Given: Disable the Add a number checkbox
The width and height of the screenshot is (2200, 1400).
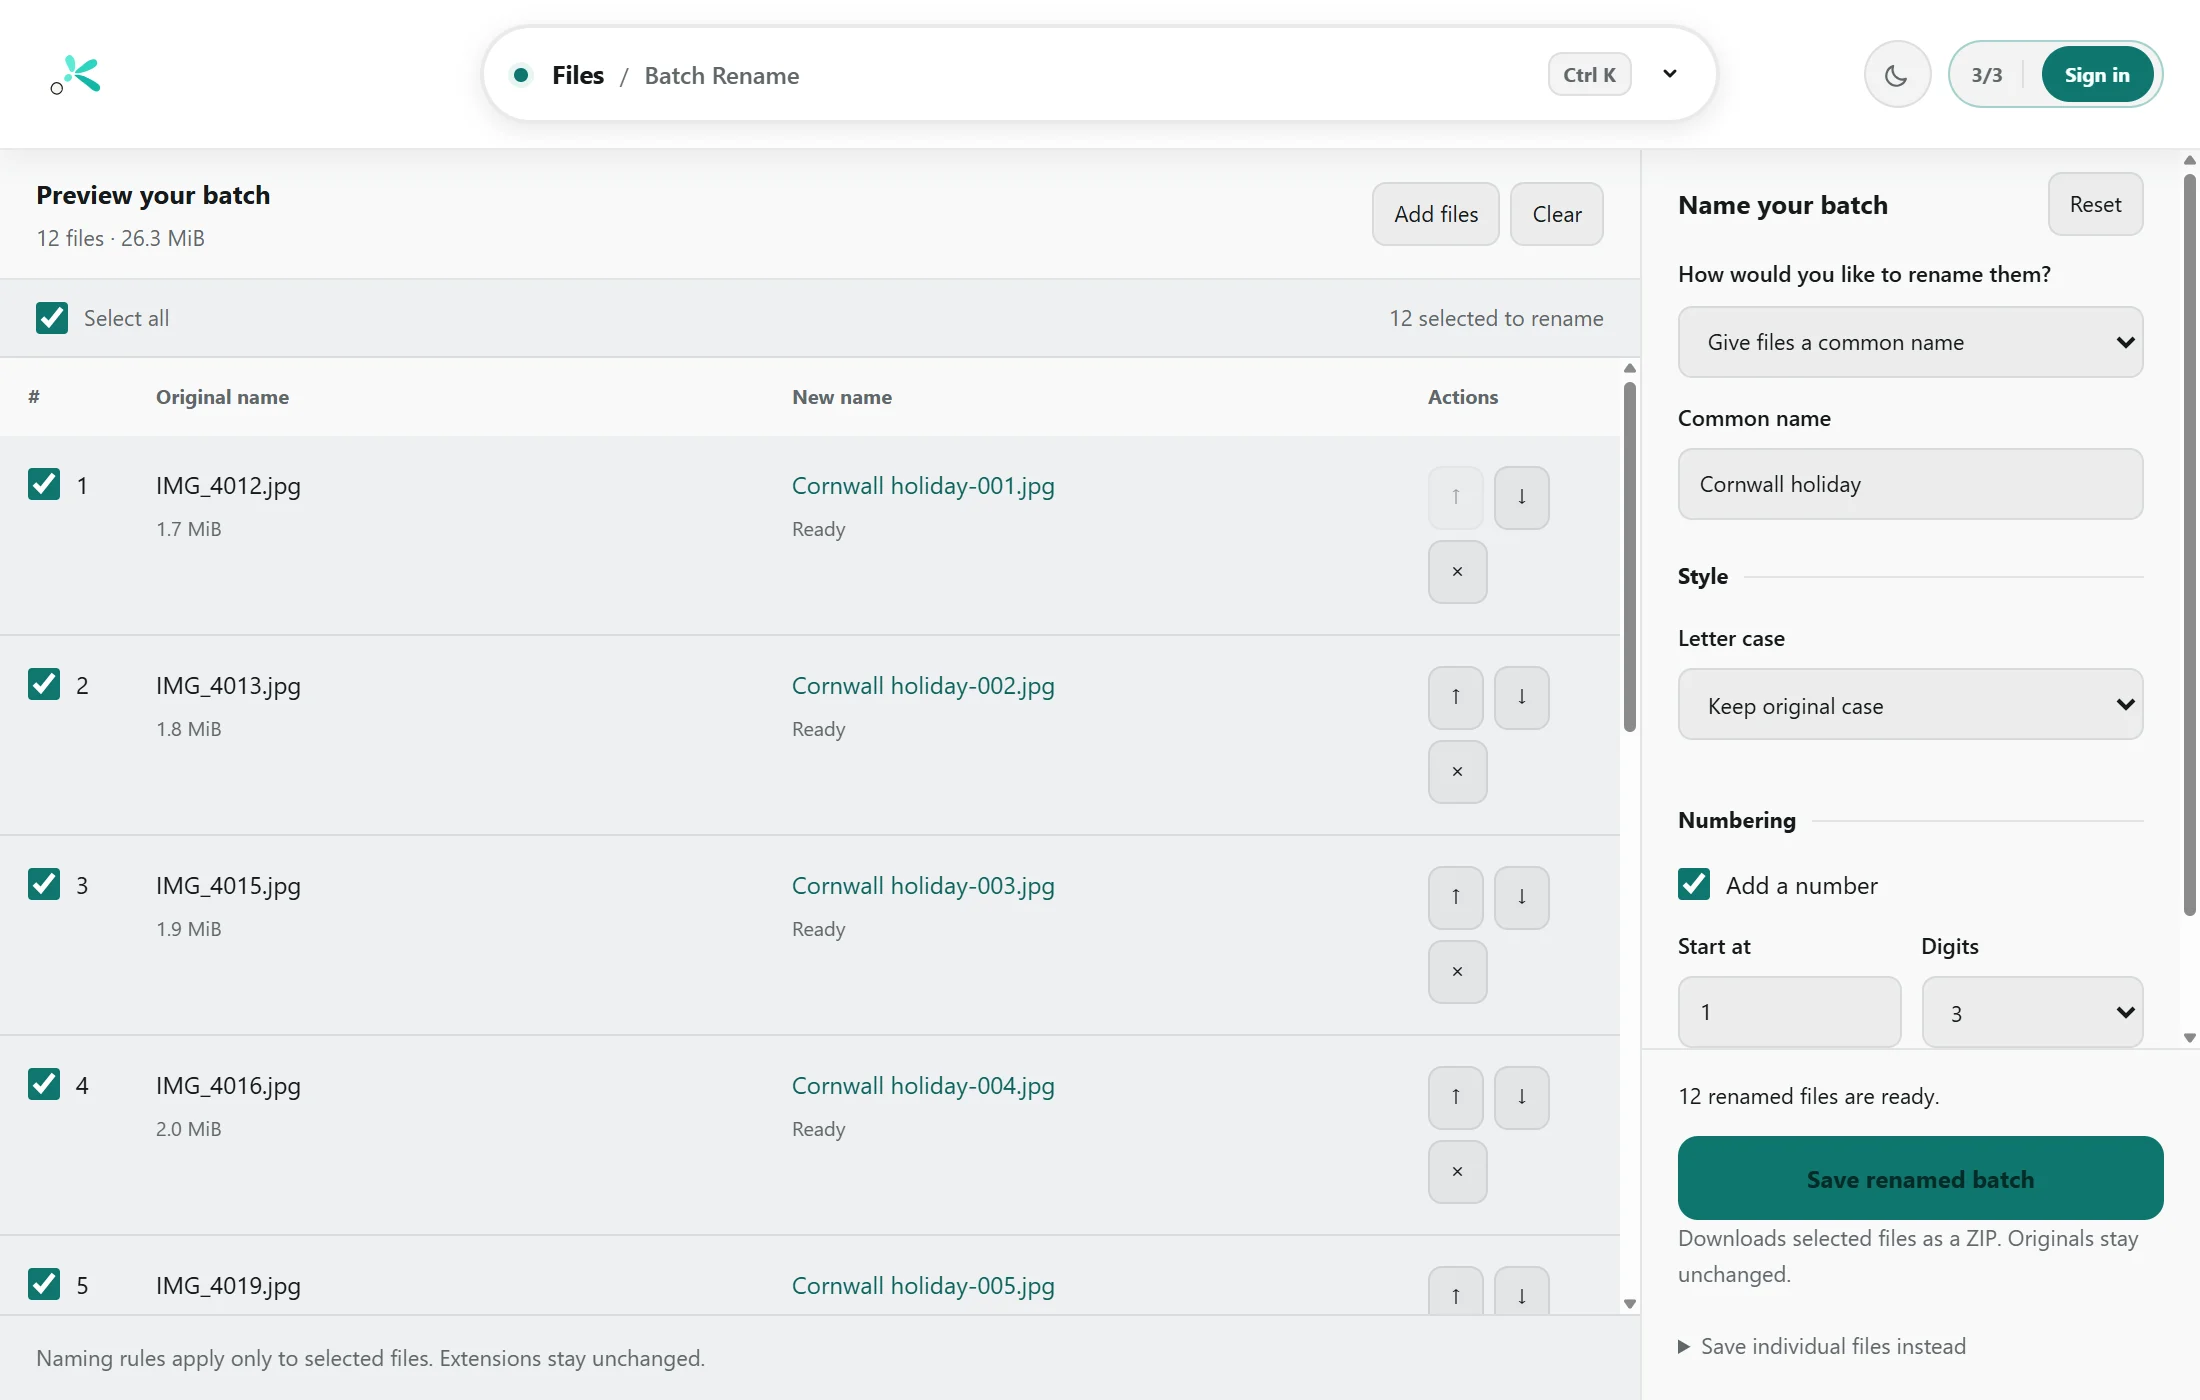Looking at the screenshot, I should pyautogui.click(x=1694, y=884).
